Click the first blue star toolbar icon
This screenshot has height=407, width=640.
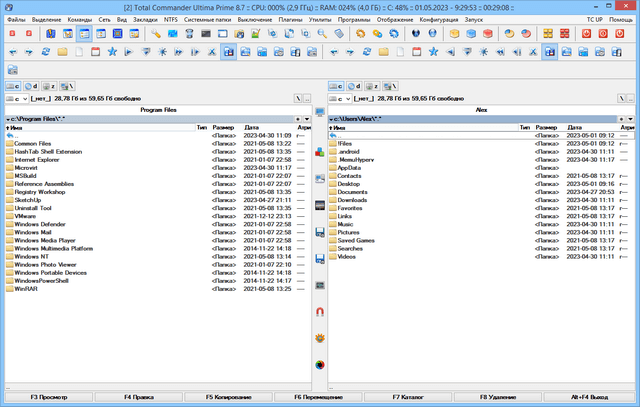coord(113,51)
